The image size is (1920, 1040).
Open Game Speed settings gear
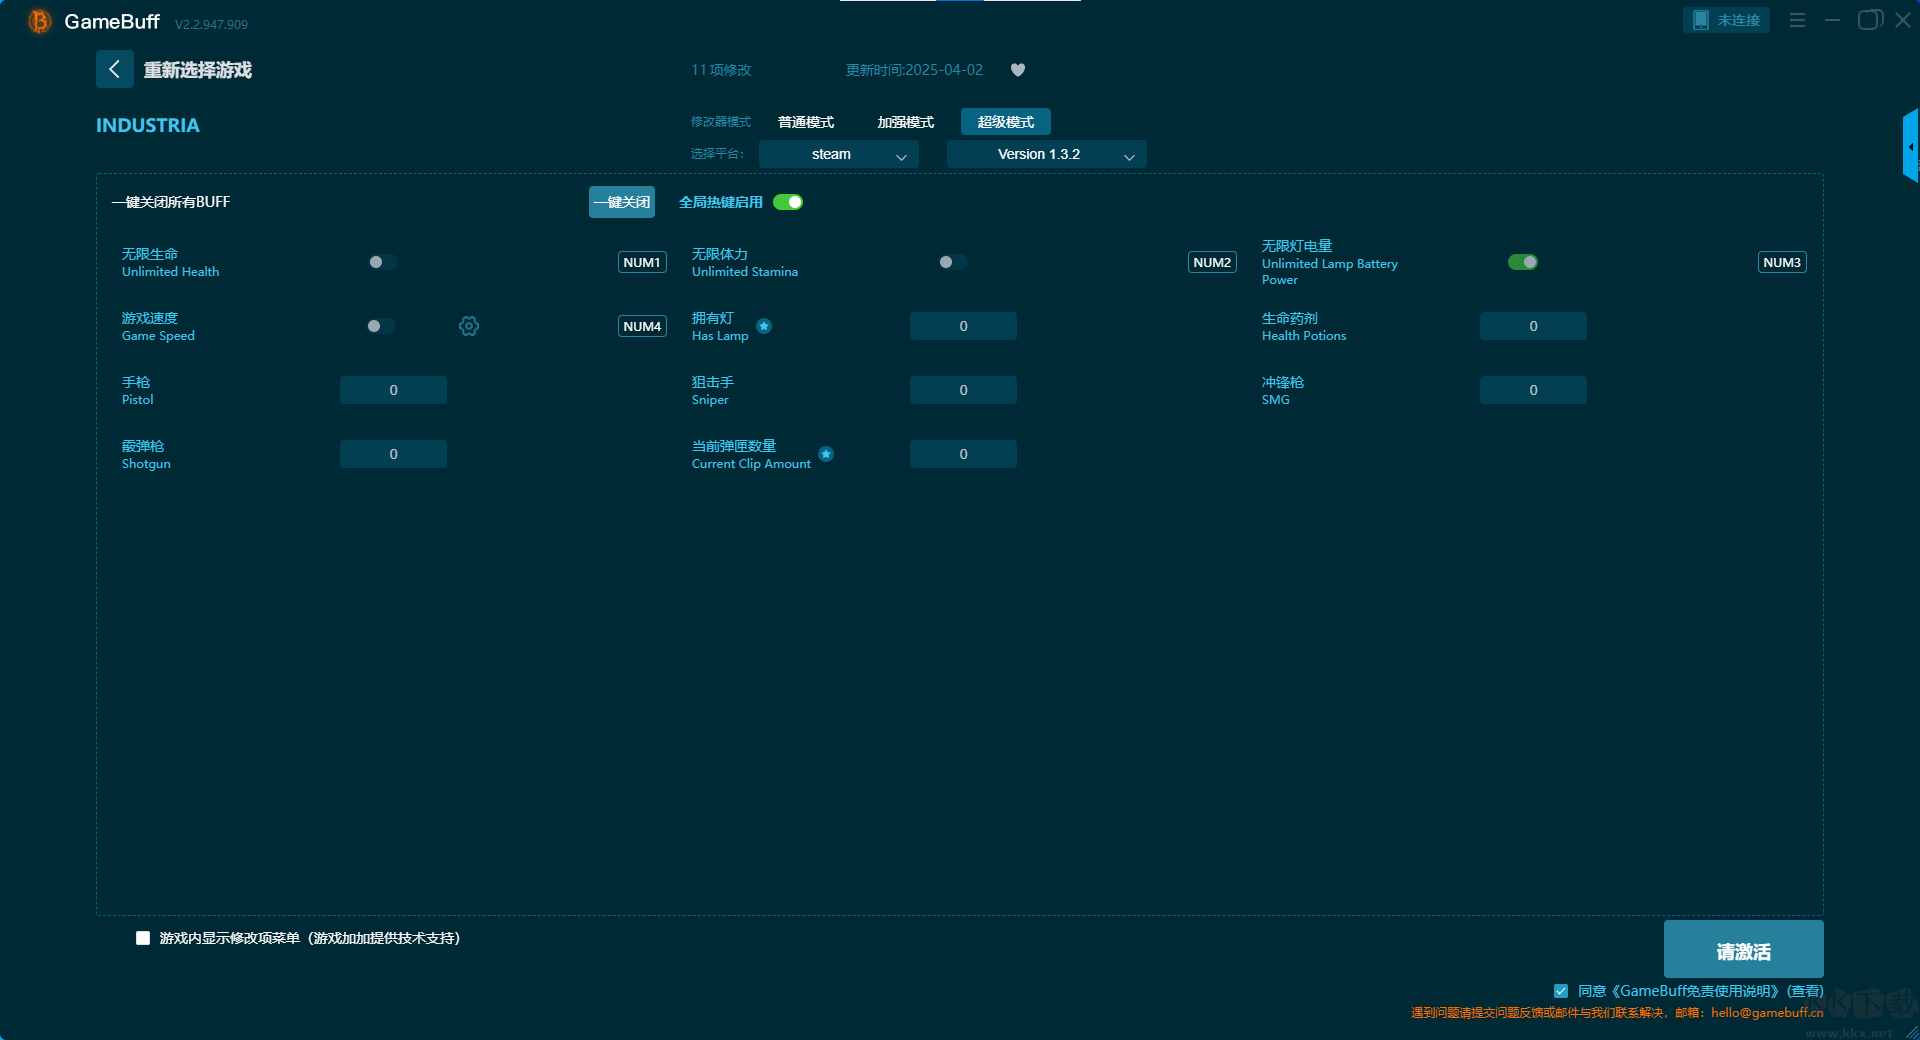tap(469, 326)
